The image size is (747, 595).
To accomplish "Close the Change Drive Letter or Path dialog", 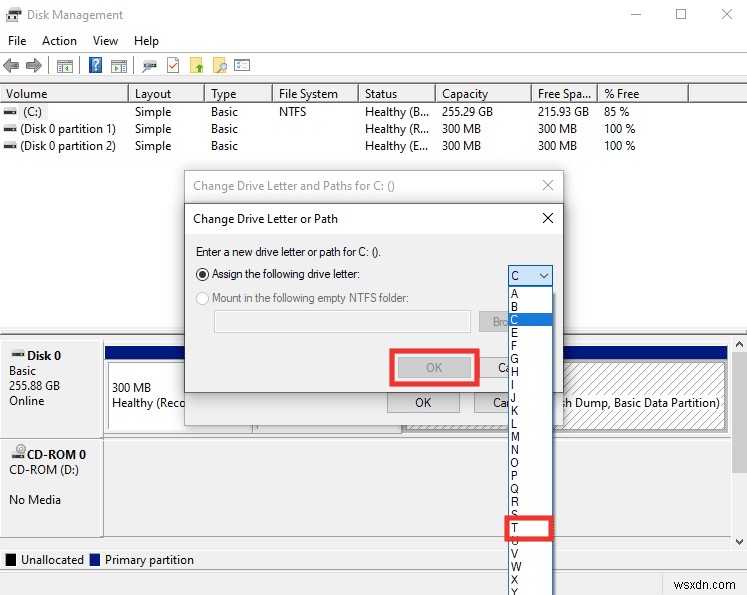I will click(x=548, y=218).
